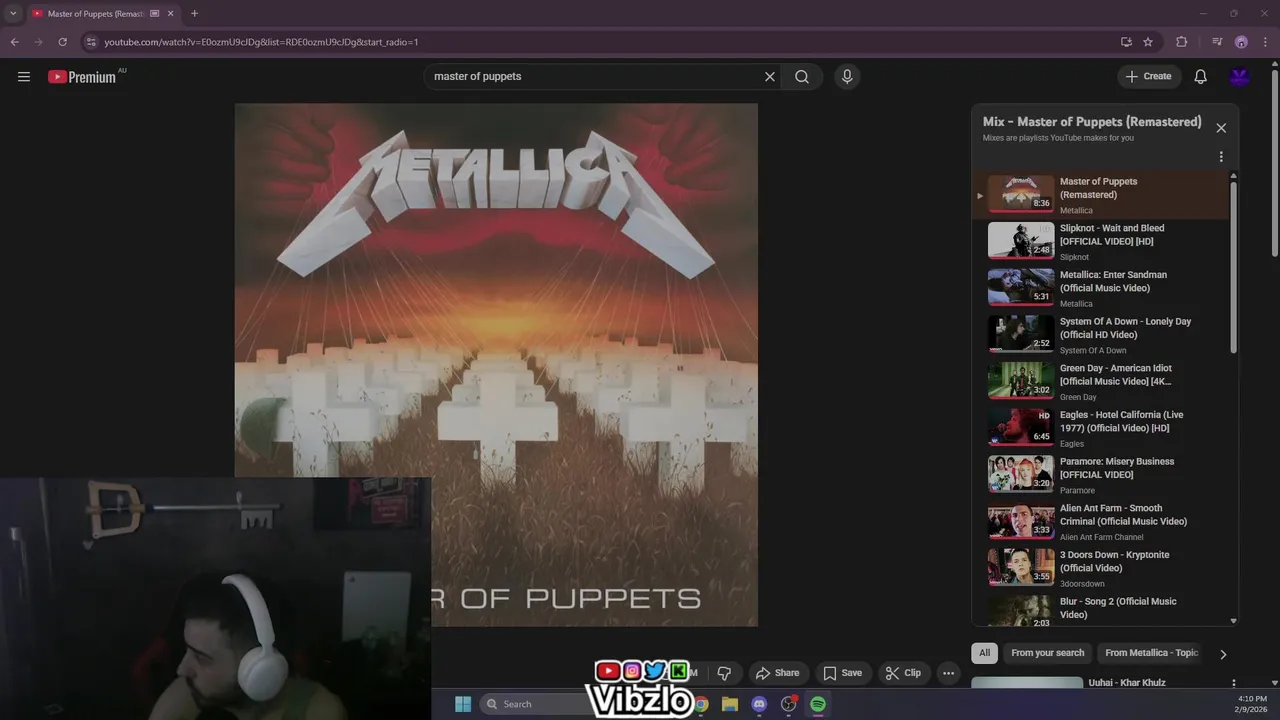Open options for Uuhai - Khar Khulz
Image resolution: width=1280 pixels, height=720 pixels.
pos(1233,684)
